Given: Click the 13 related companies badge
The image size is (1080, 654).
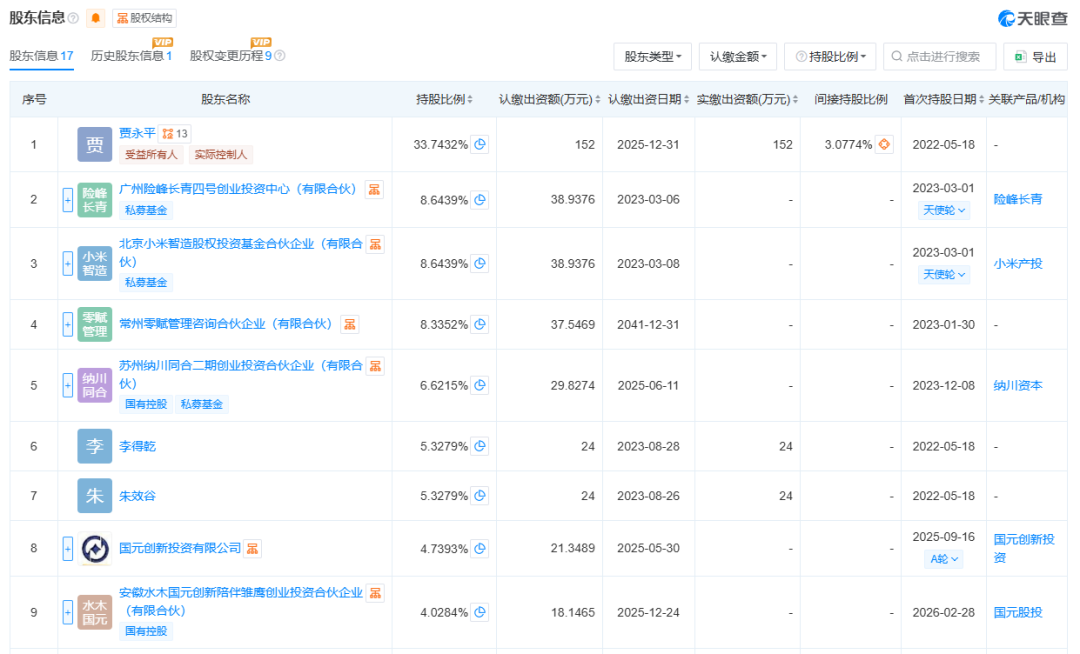Looking at the screenshot, I should (x=175, y=134).
